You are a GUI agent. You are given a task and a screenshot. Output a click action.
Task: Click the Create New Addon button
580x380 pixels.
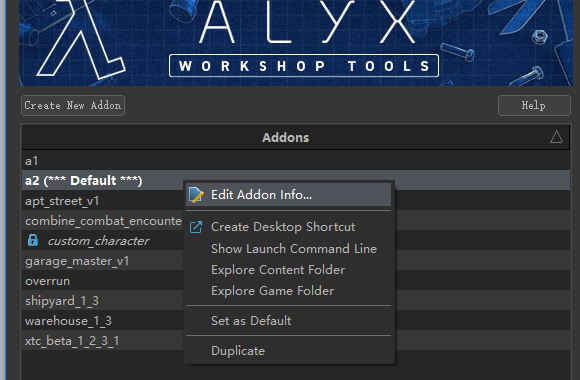(73, 105)
